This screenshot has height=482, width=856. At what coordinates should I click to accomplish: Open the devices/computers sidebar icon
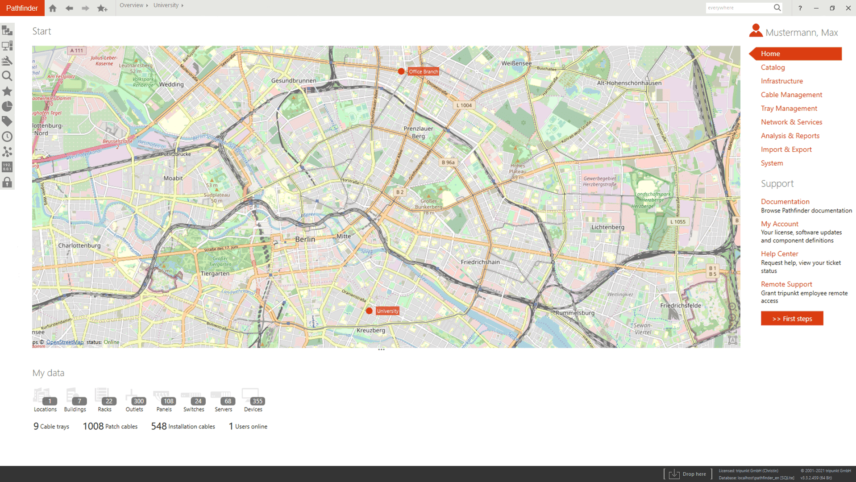[x=7, y=46]
